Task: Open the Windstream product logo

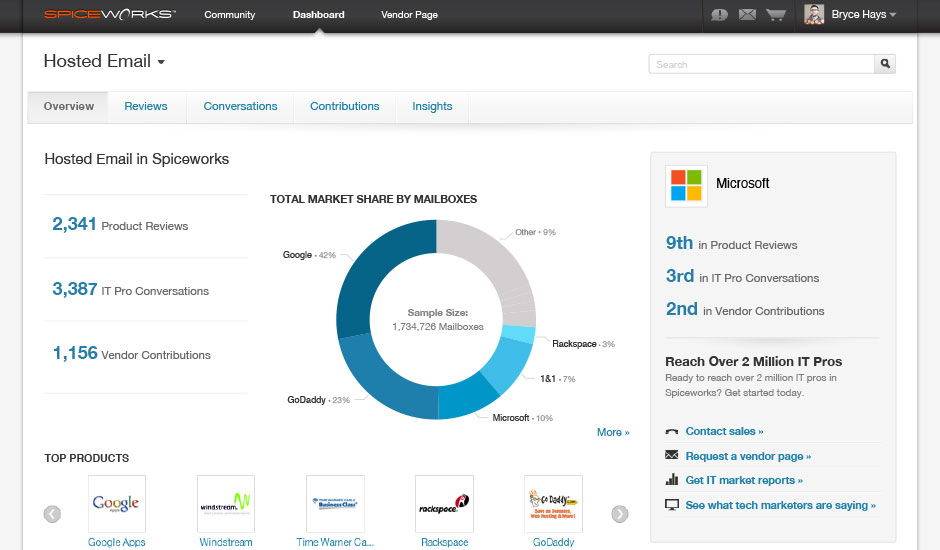Action: coord(225,503)
